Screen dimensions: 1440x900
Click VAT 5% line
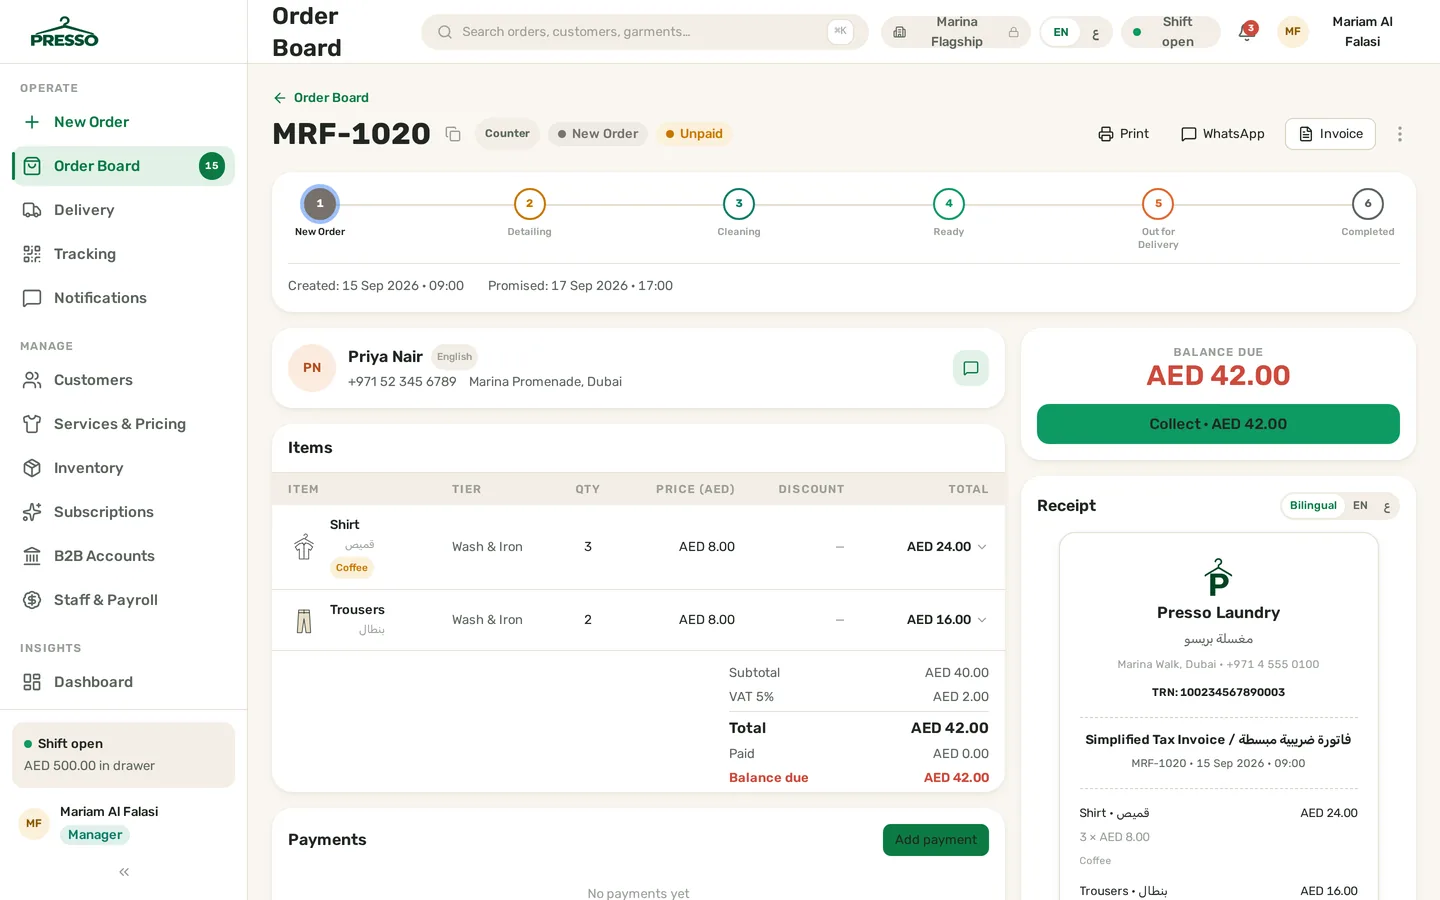click(x=858, y=697)
